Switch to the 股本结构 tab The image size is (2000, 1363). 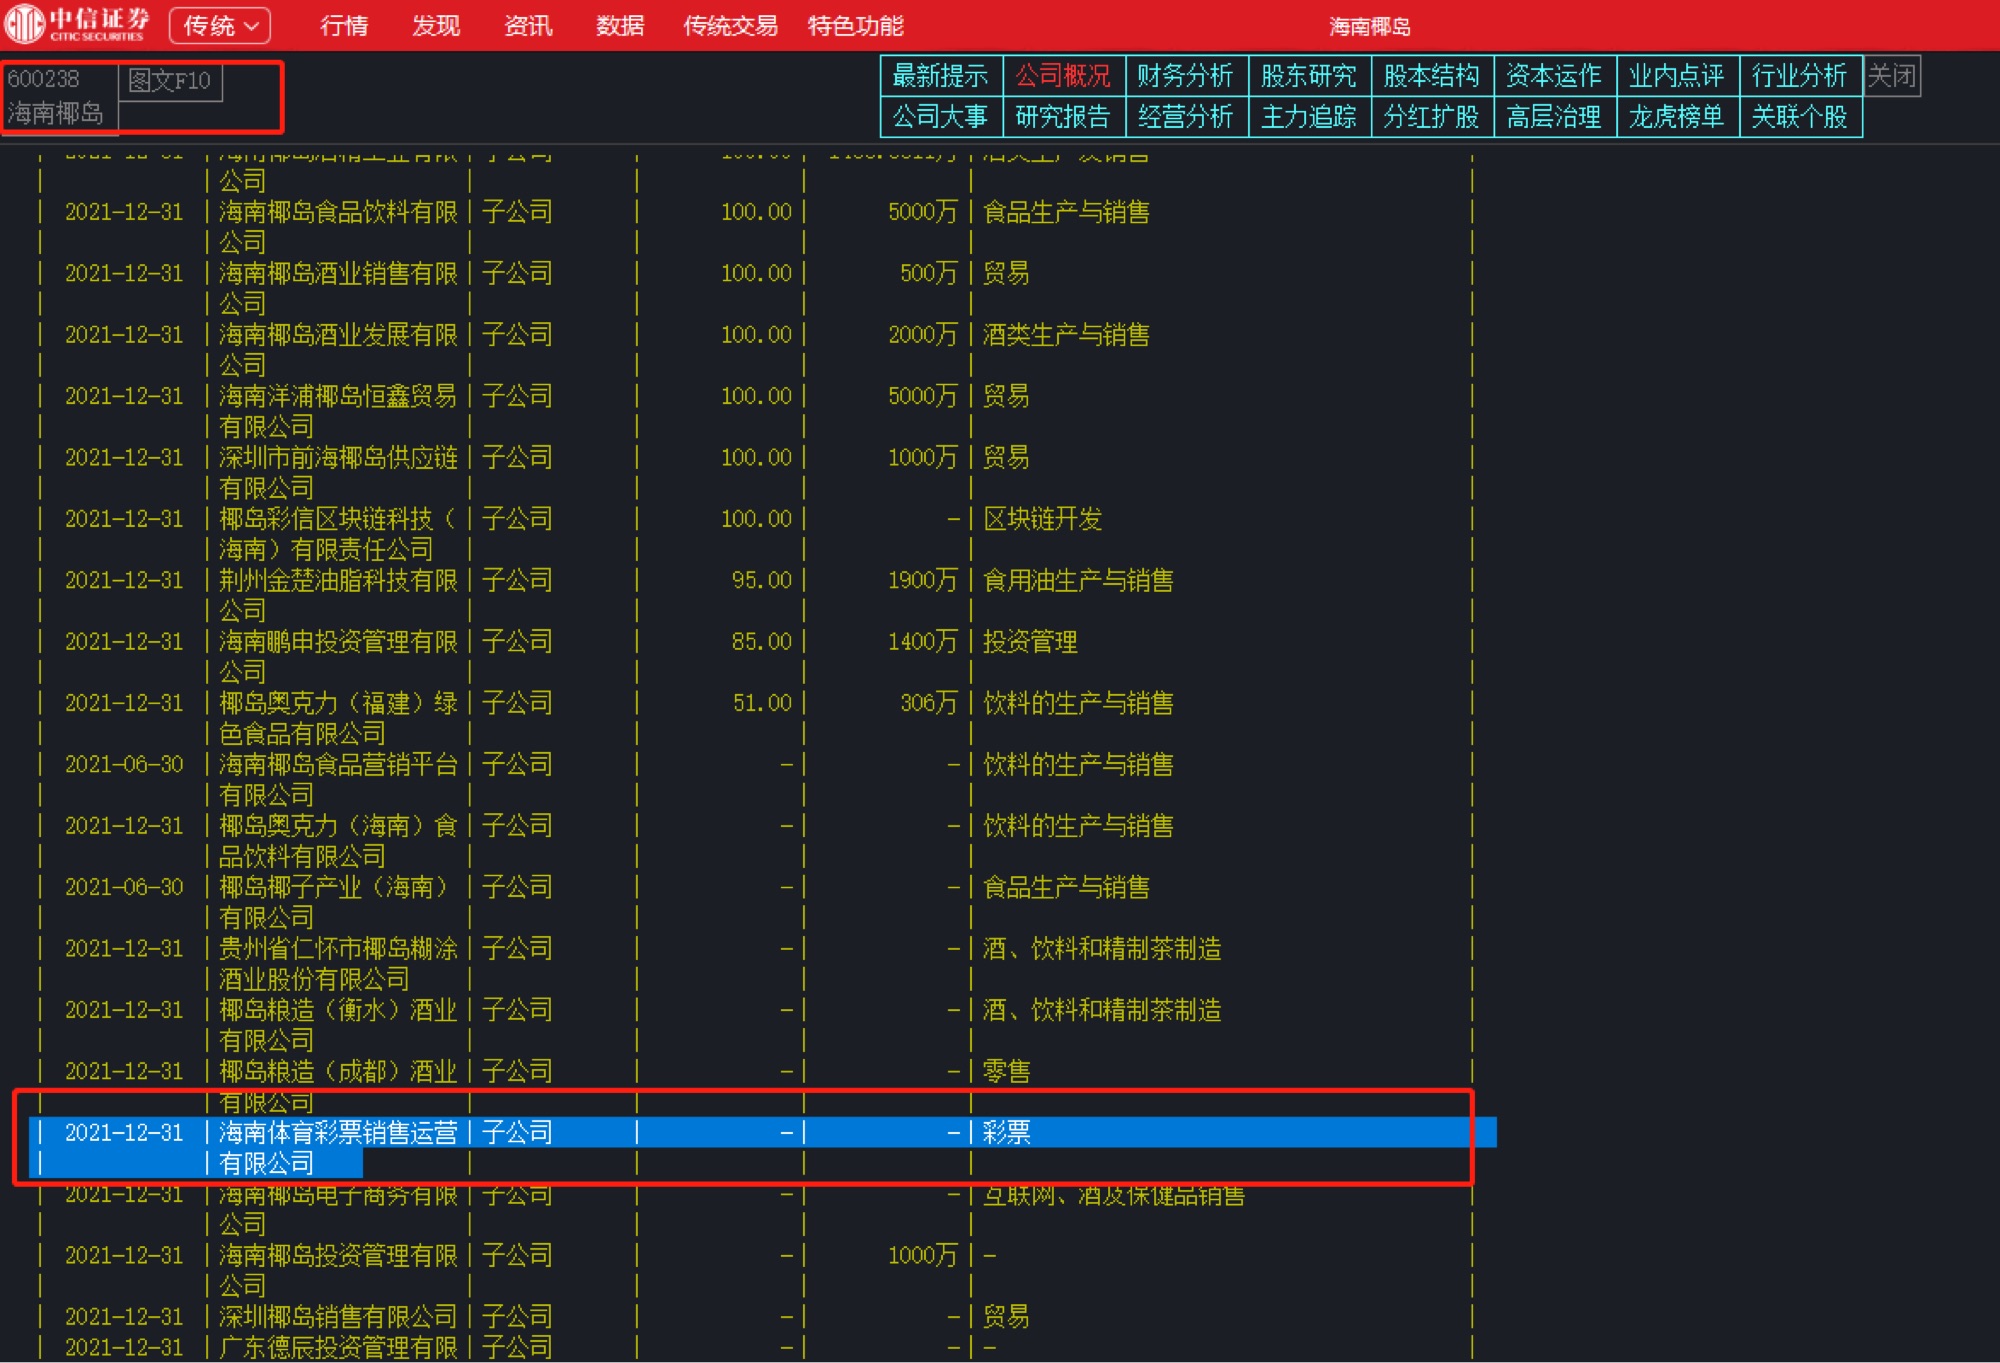pos(1432,76)
